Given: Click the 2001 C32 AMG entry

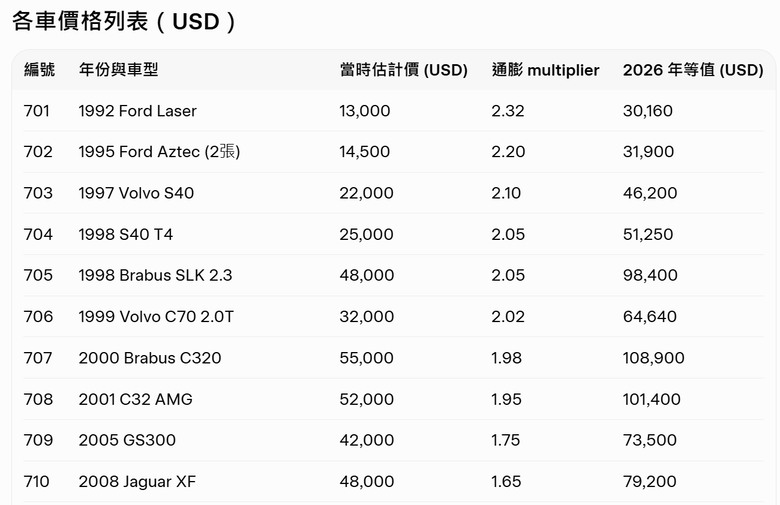Looking at the screenshot, I should [x=135, y=399].
